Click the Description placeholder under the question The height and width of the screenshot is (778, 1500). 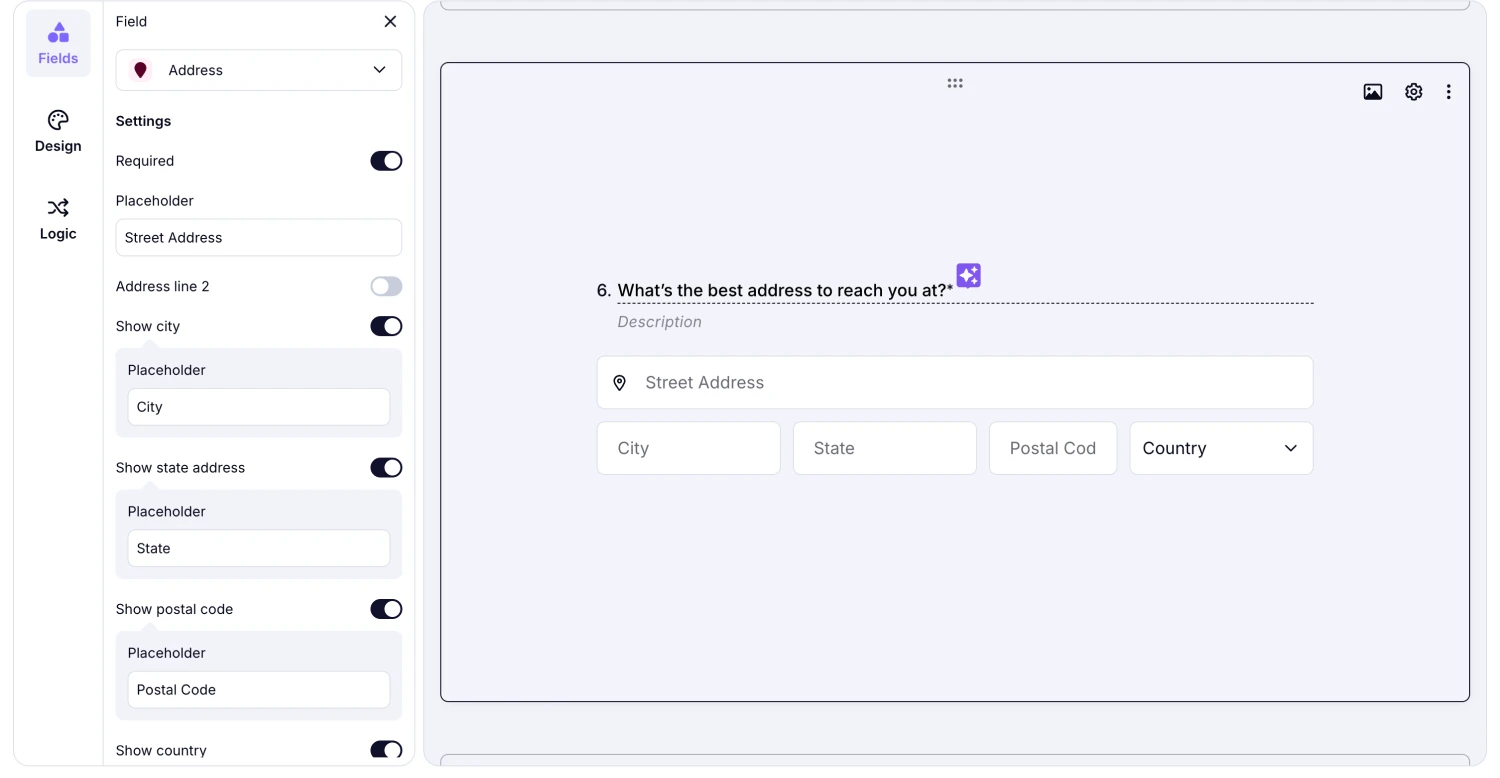[659, 321]
